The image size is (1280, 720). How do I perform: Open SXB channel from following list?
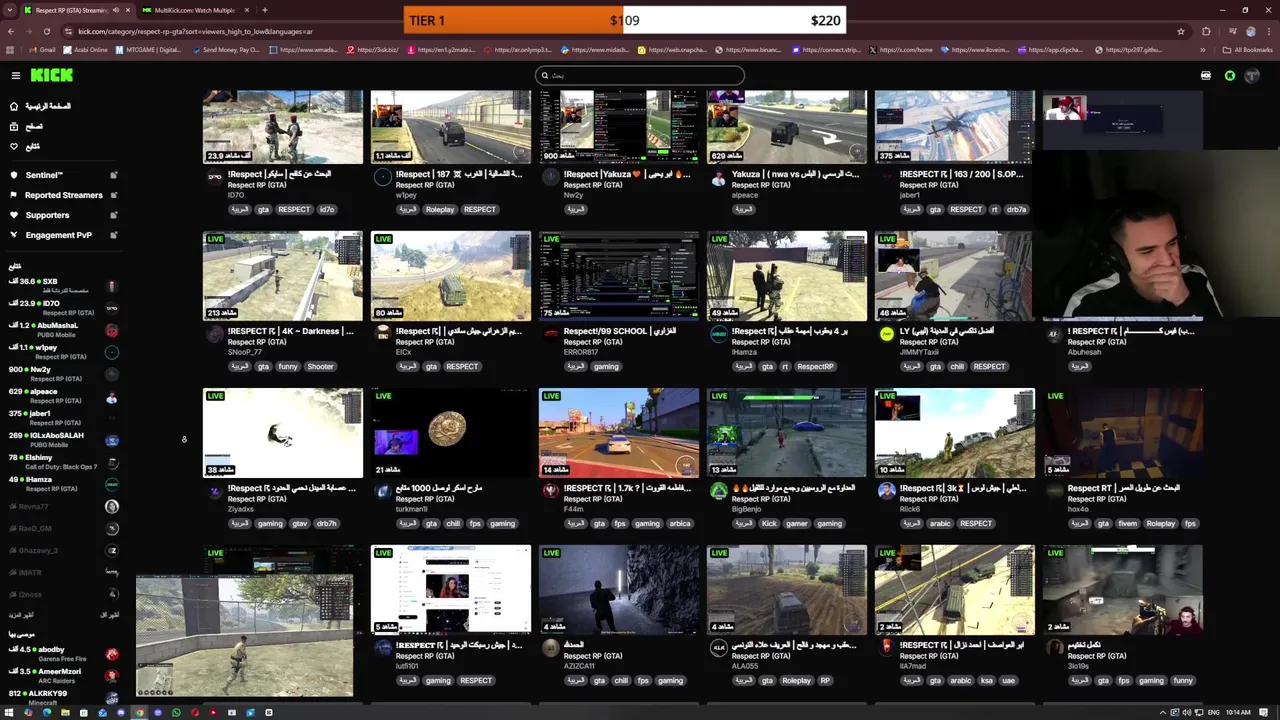pyautogui.click(x=62, y=285)
